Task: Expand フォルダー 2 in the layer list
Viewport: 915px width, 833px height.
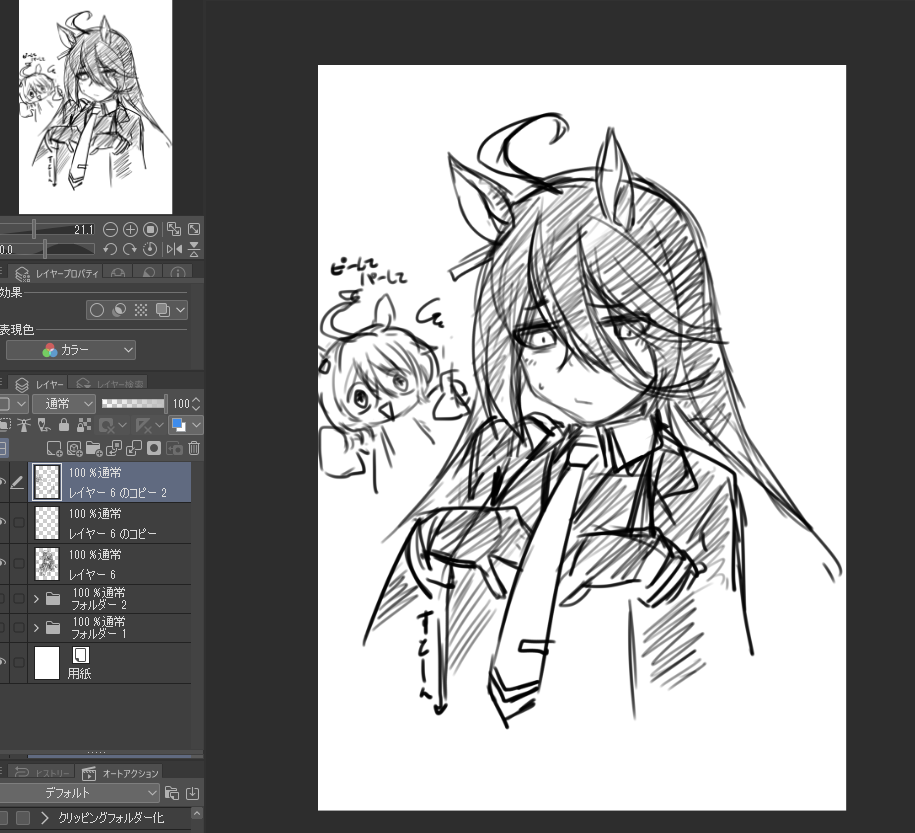Action: click(37, 599)
